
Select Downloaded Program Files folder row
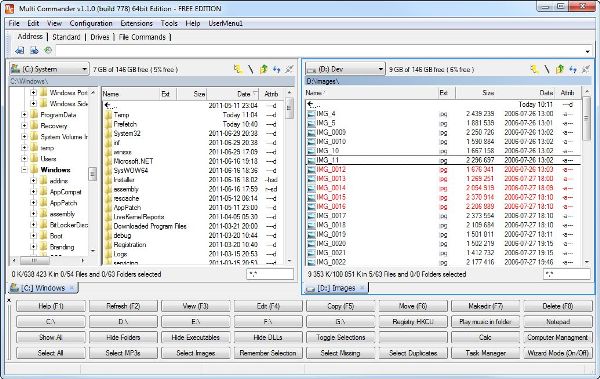(193, 226)
